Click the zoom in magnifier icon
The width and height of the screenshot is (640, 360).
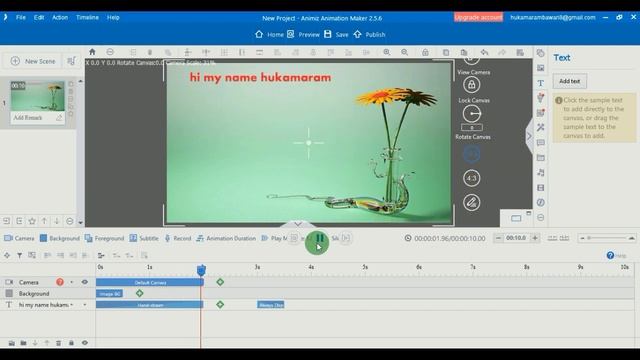coord(387,52)
